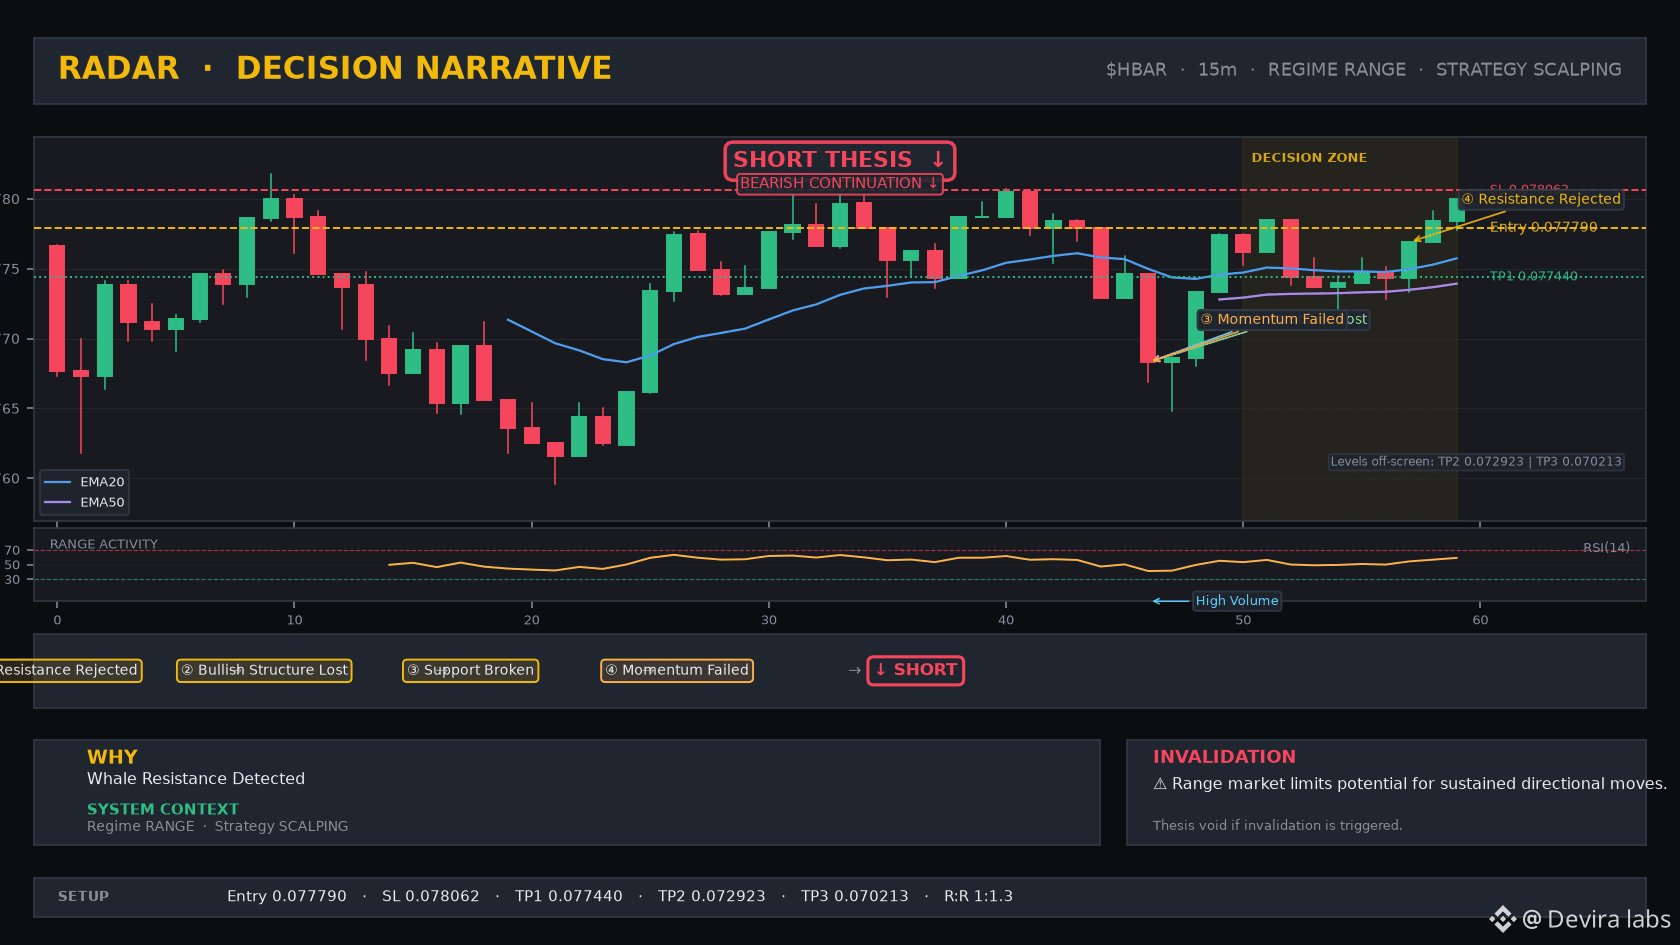Select the BEARISH CONTINUATION tag
Screen dimensions: 1680x945
[x=839, y=183]
